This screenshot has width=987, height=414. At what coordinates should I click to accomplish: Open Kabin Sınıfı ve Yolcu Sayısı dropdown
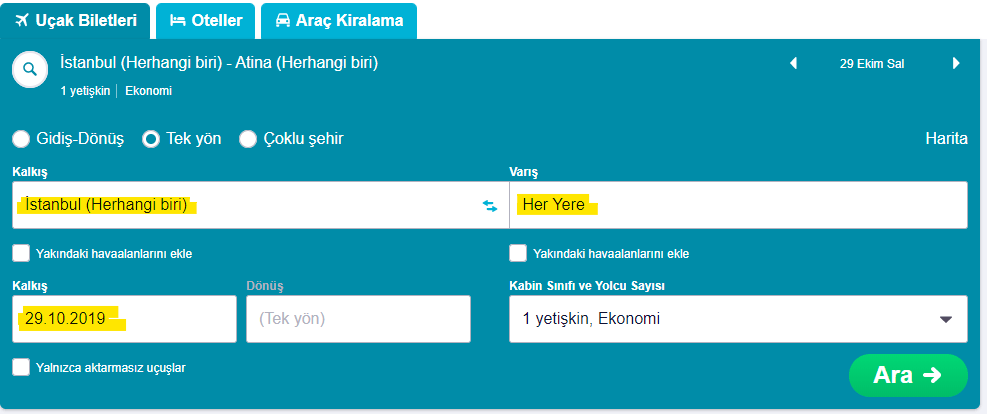coord(738,319)
